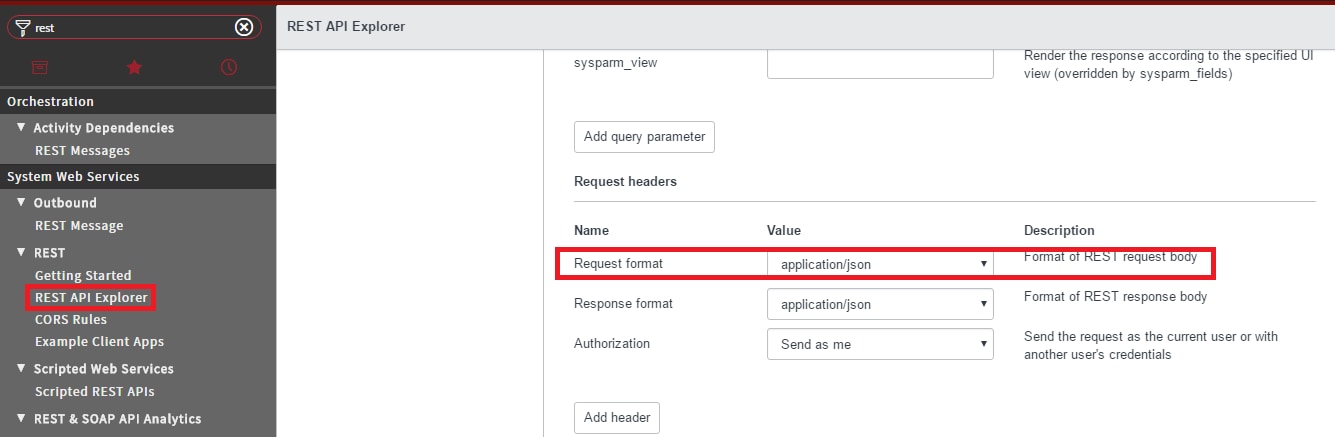Collapse the Activity Dependencies section

coord(21,127)
